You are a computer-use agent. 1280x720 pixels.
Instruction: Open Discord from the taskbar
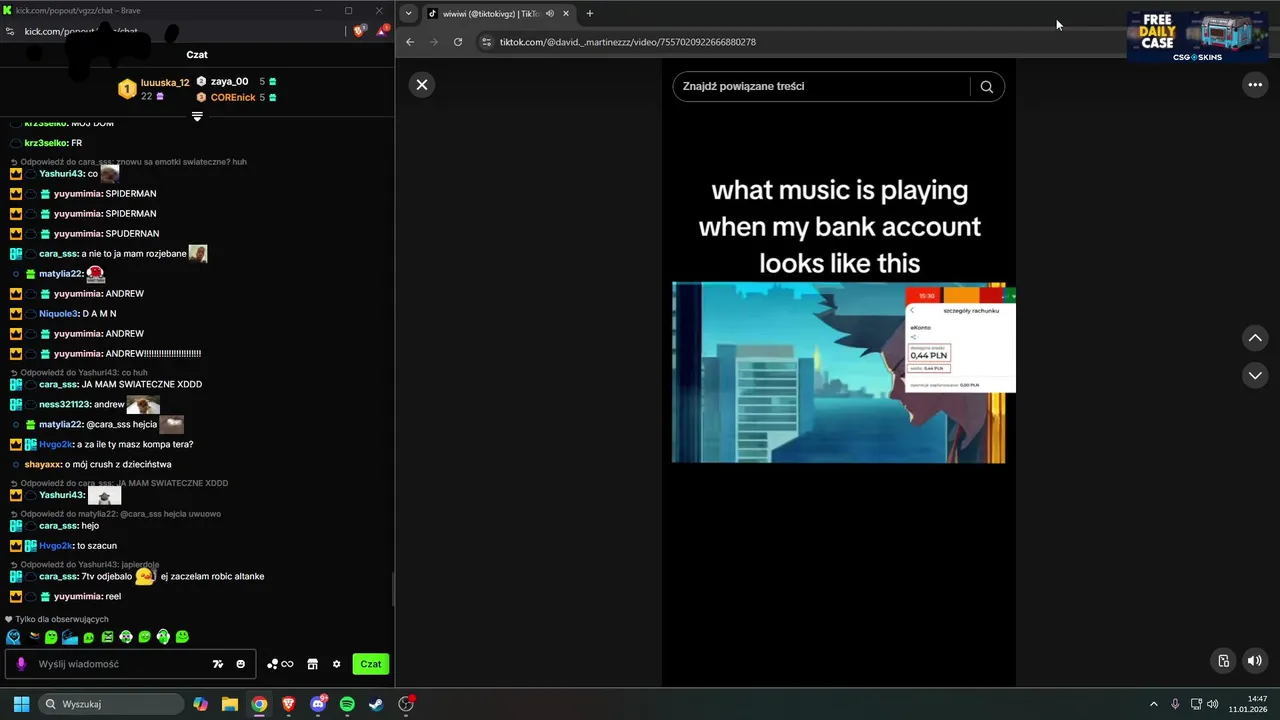coord(318,704)
